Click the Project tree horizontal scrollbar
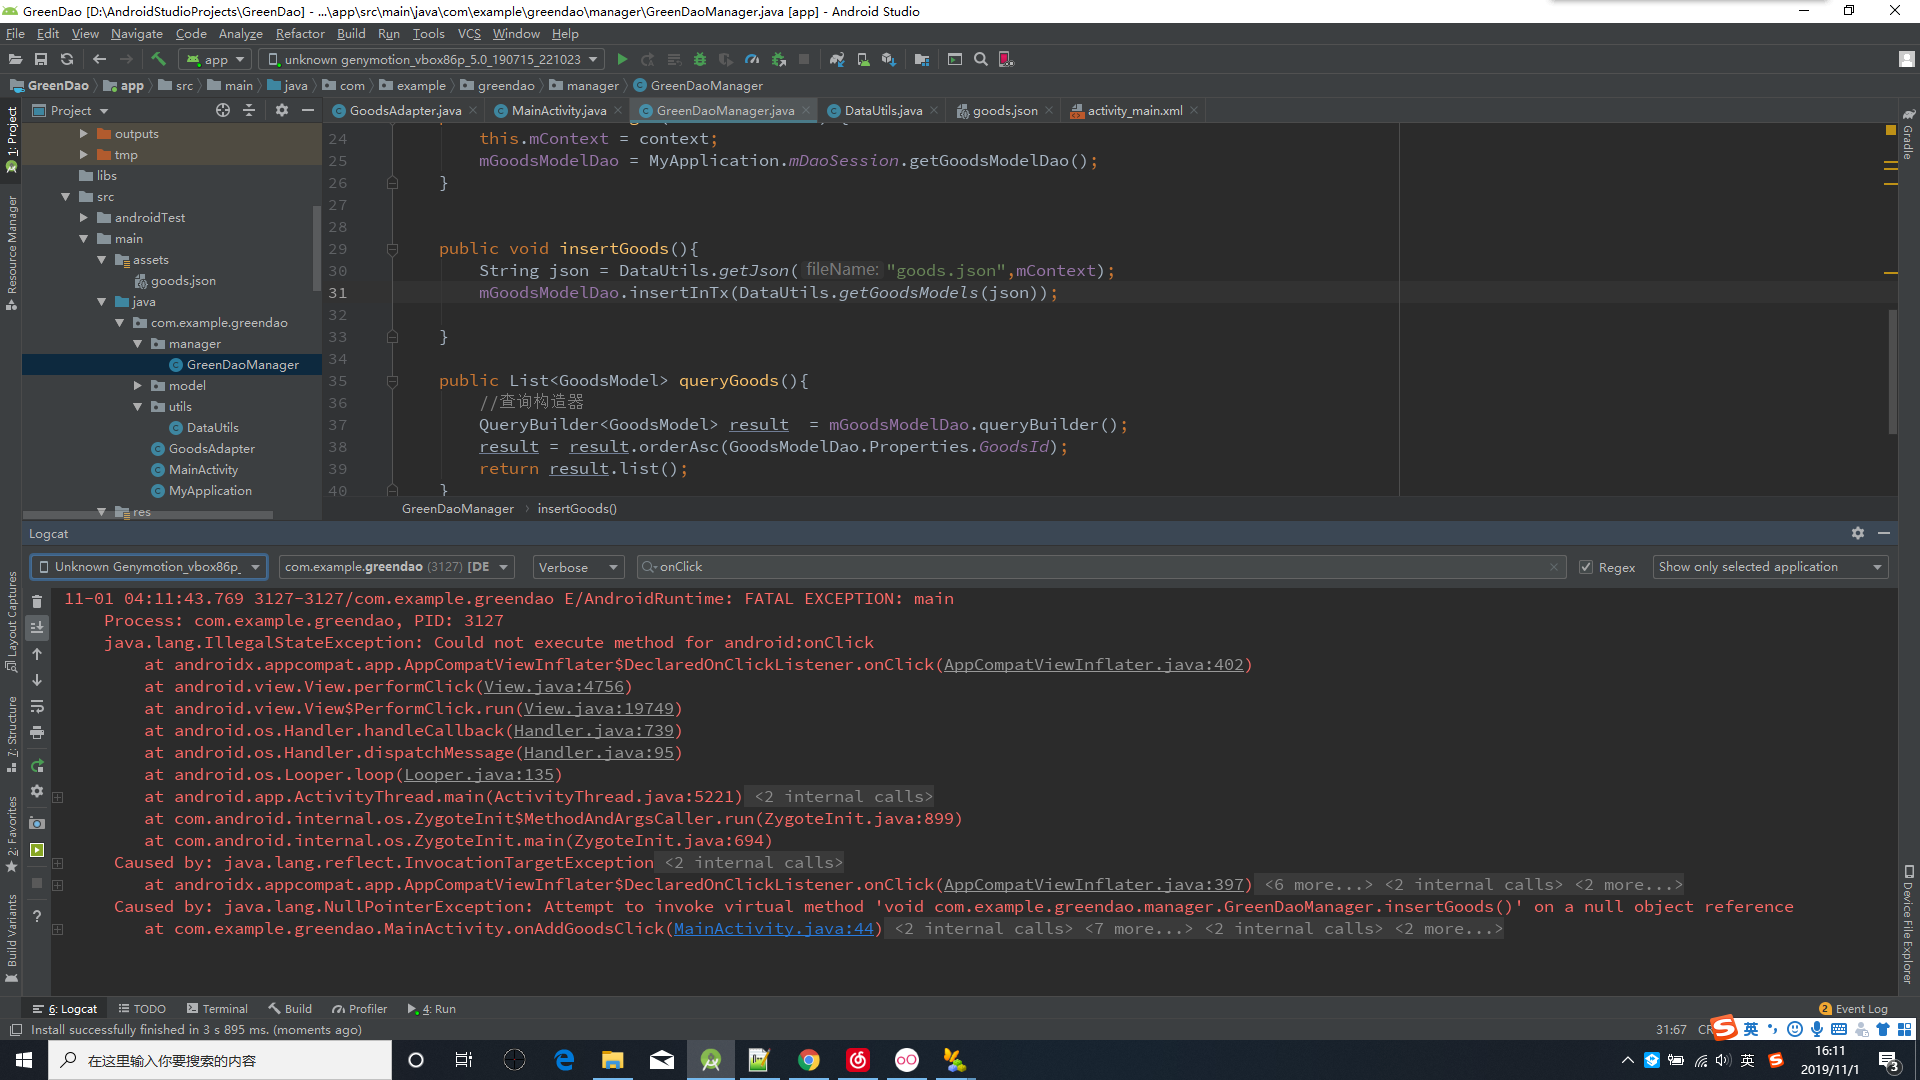 [x=147, y=515]
